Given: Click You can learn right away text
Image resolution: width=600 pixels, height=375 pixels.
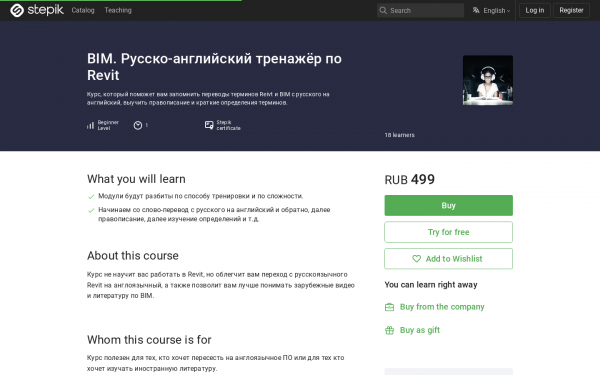Looking at the screenshot, I should pos(431,285).
